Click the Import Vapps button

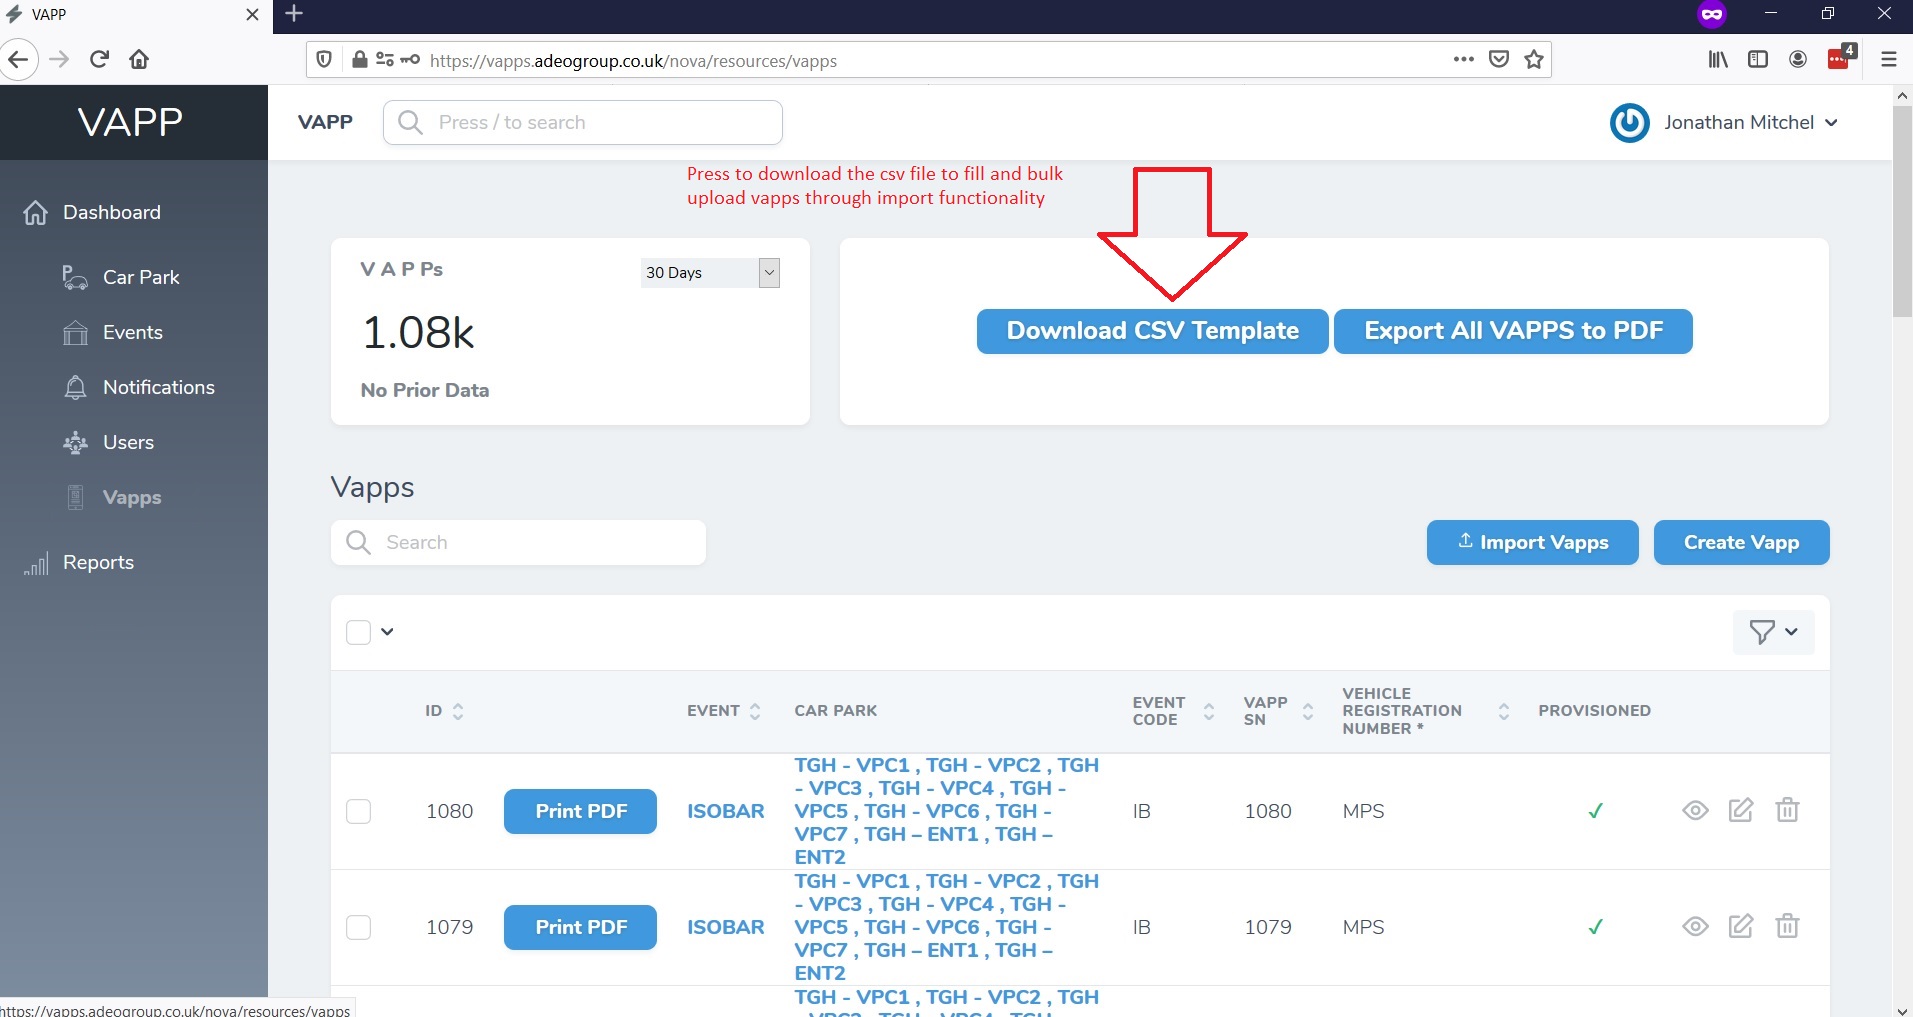tap(1532, 542)
